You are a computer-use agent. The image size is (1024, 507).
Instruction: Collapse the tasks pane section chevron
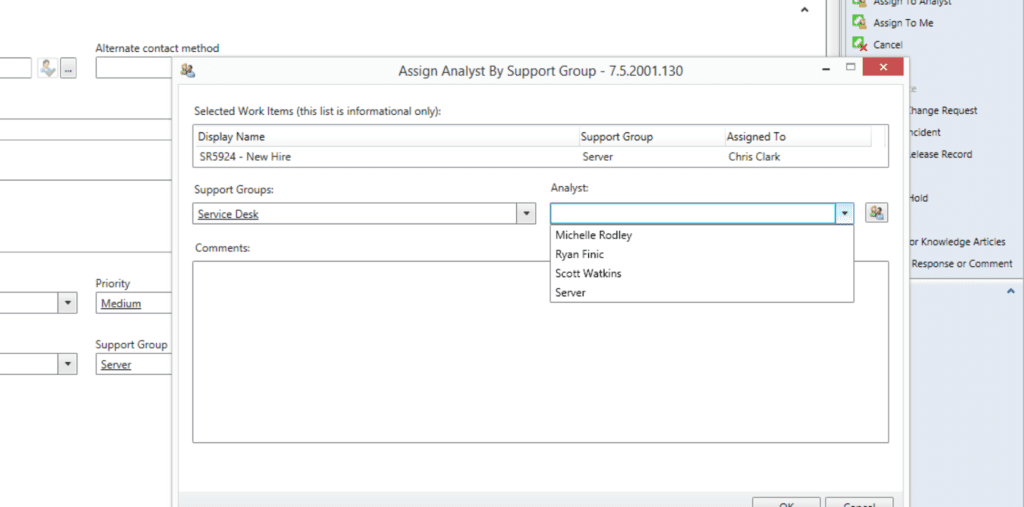tap(1010, 290)
